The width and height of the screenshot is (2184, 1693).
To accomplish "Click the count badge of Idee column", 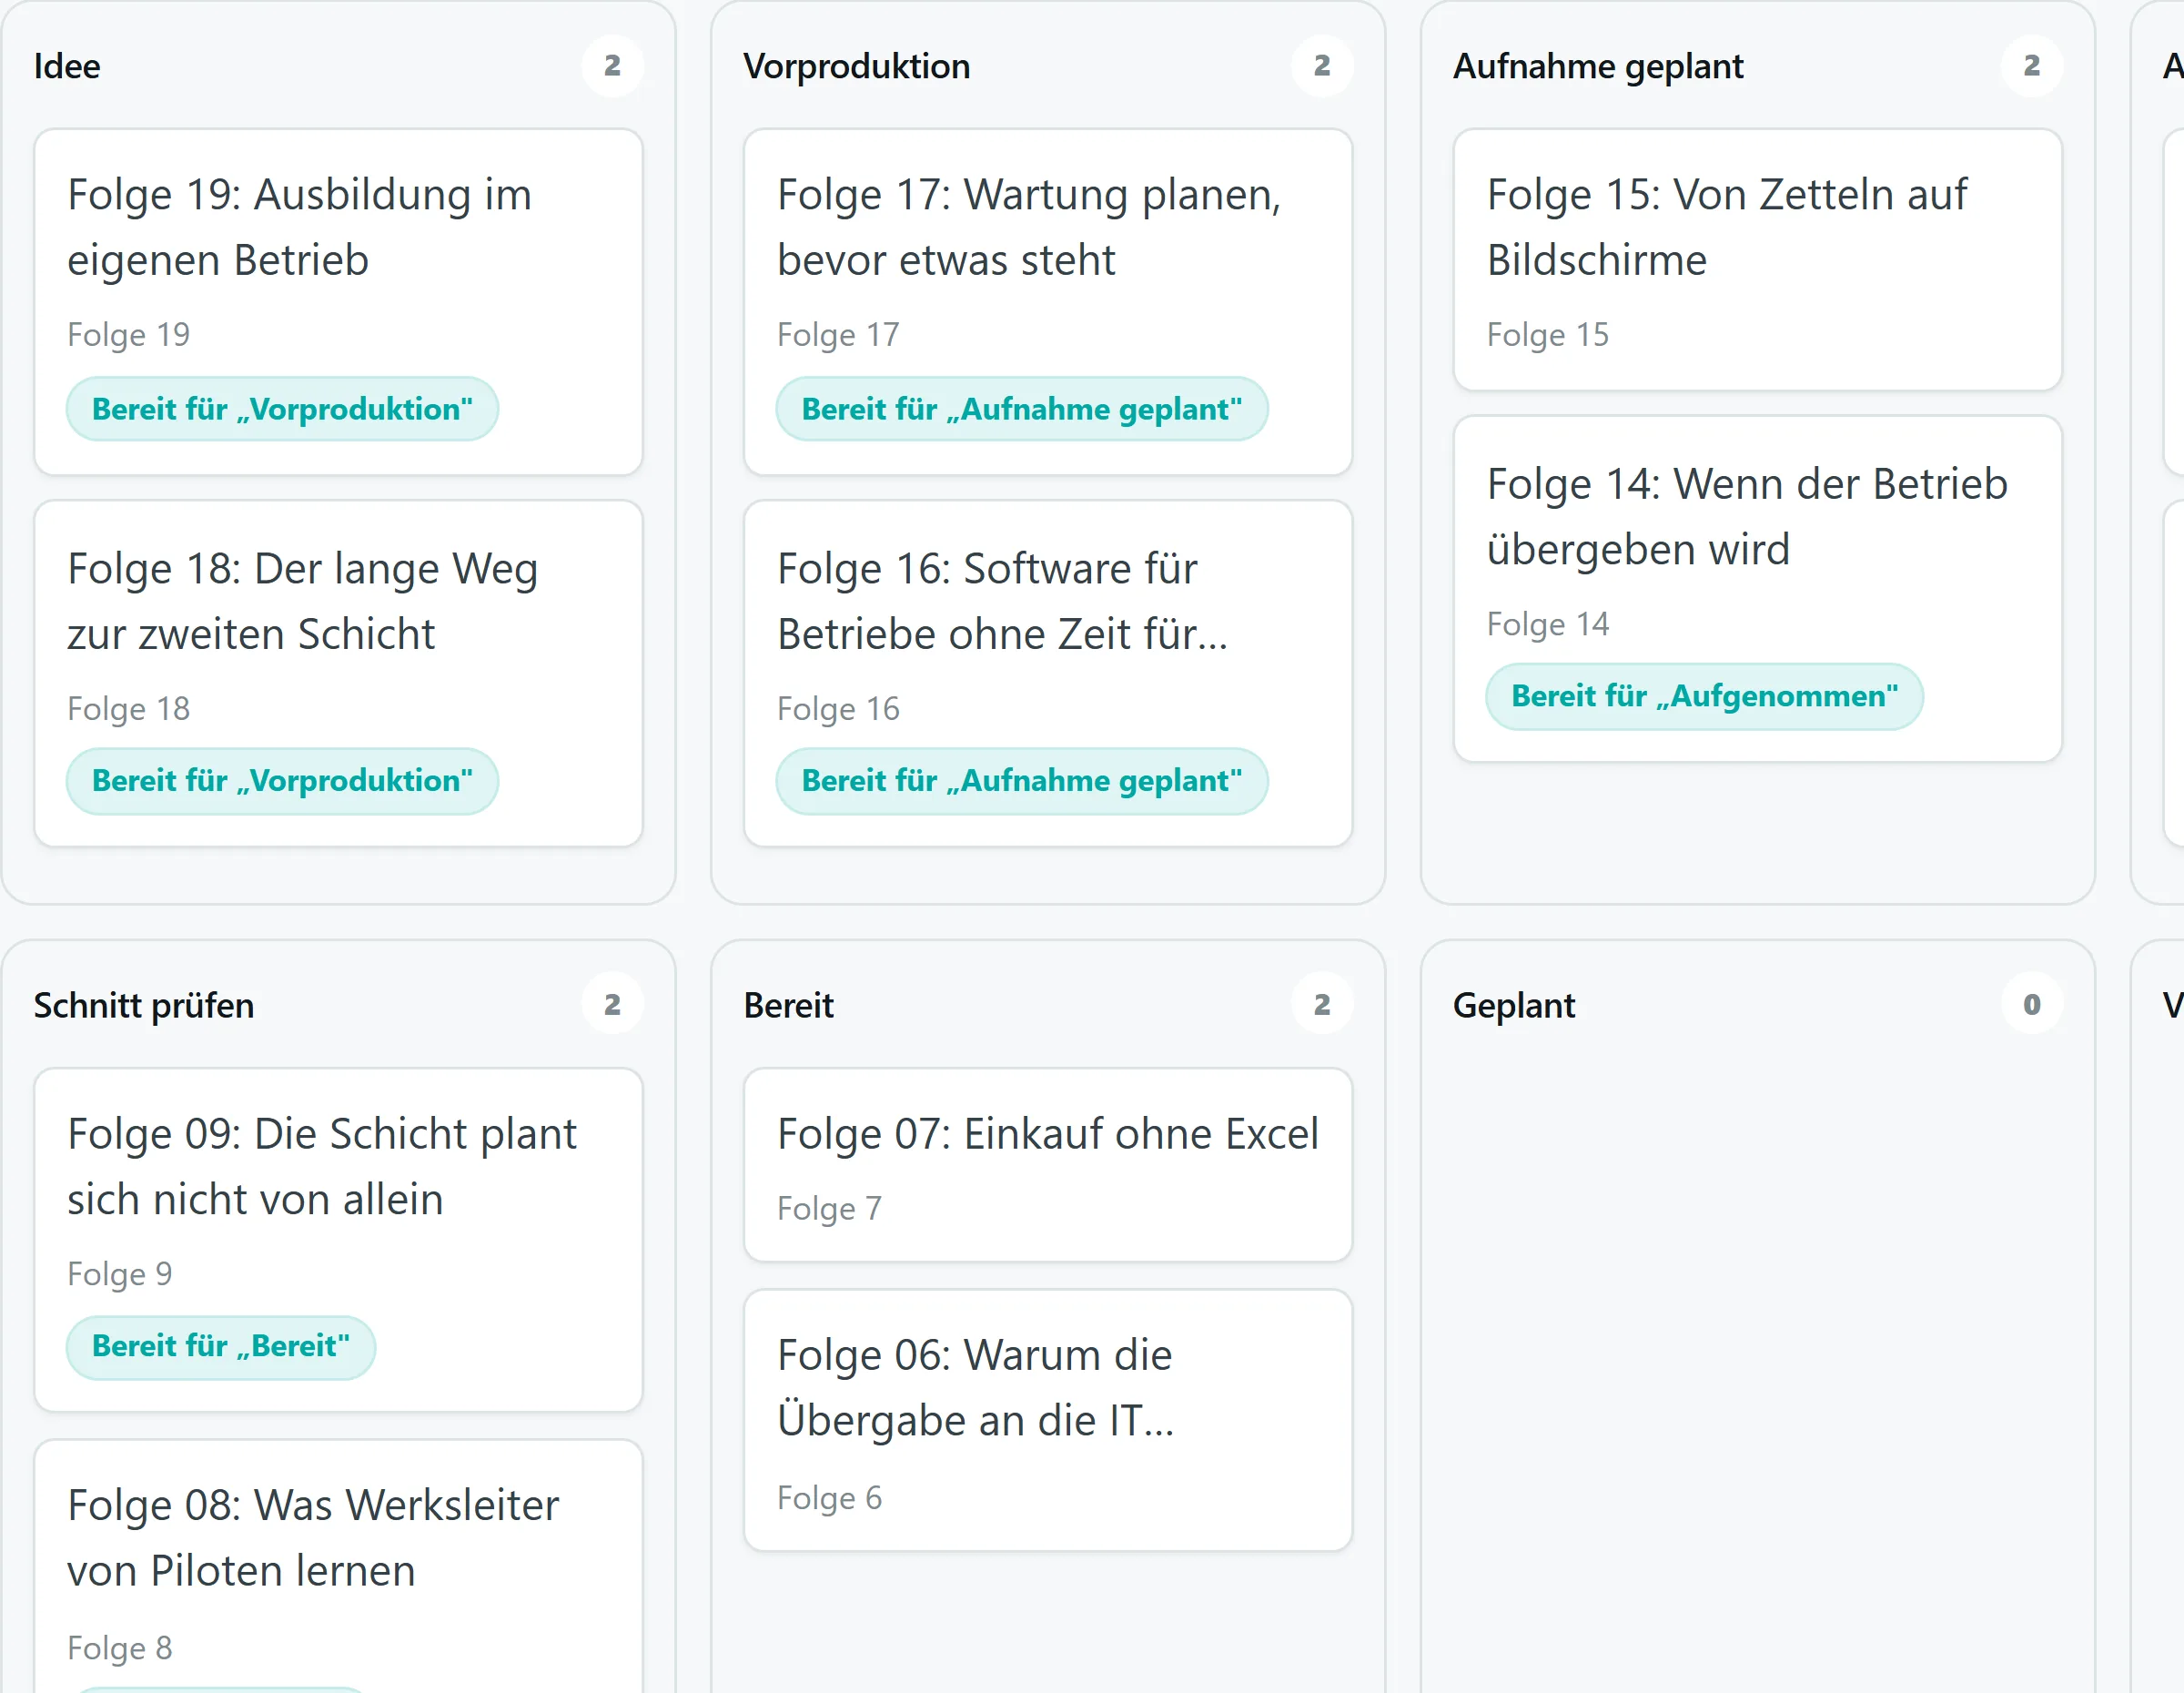I will tap(612, 66).
